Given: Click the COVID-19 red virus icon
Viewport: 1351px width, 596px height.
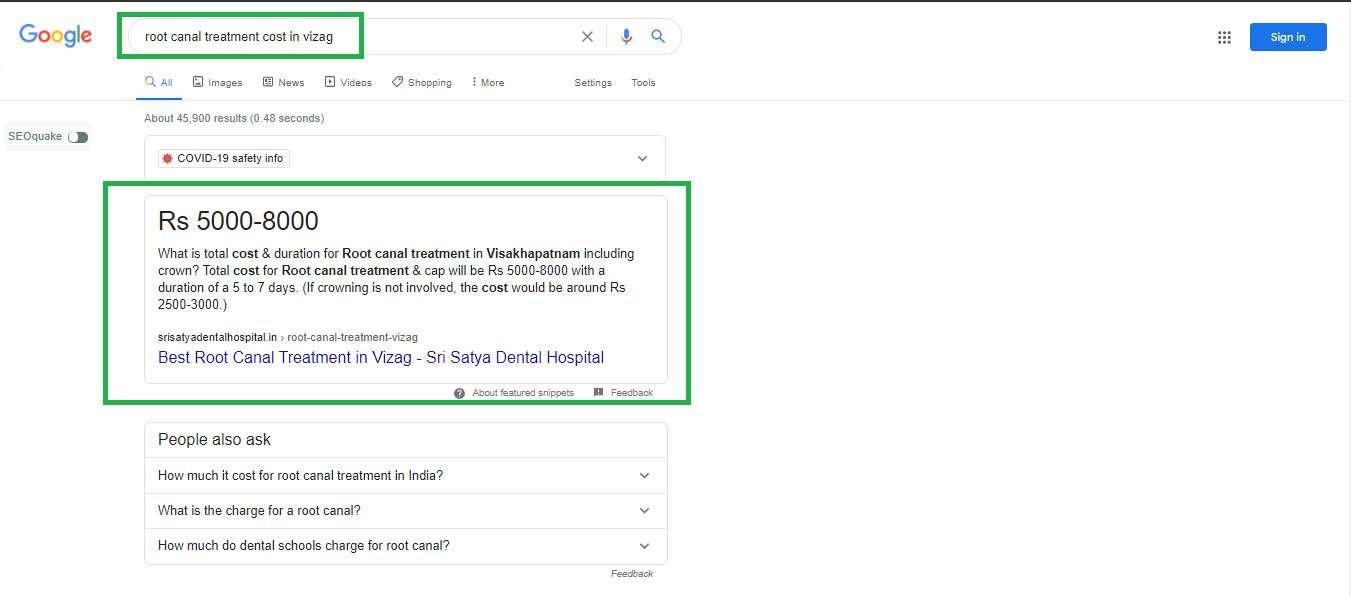Looking at the screenshot, I should (x=167, y=158).
